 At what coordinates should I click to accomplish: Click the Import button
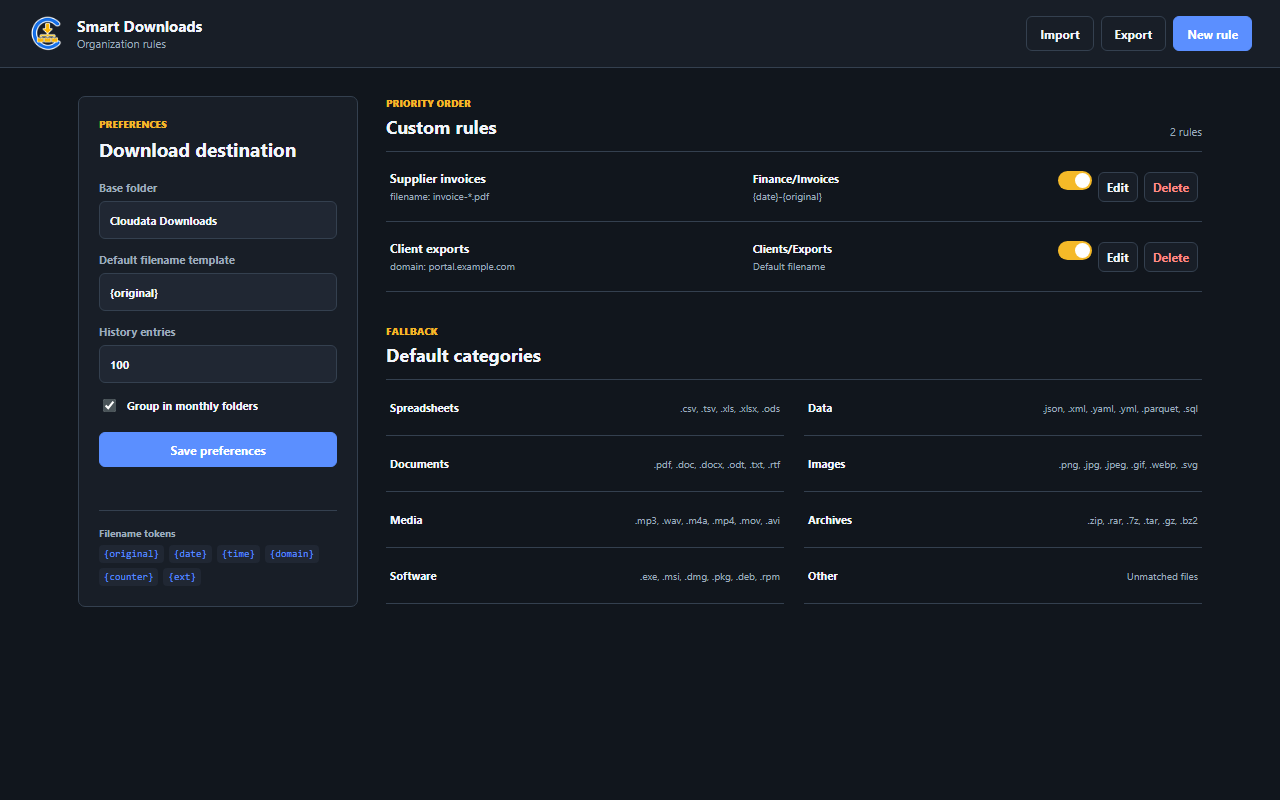point(1060,34)
